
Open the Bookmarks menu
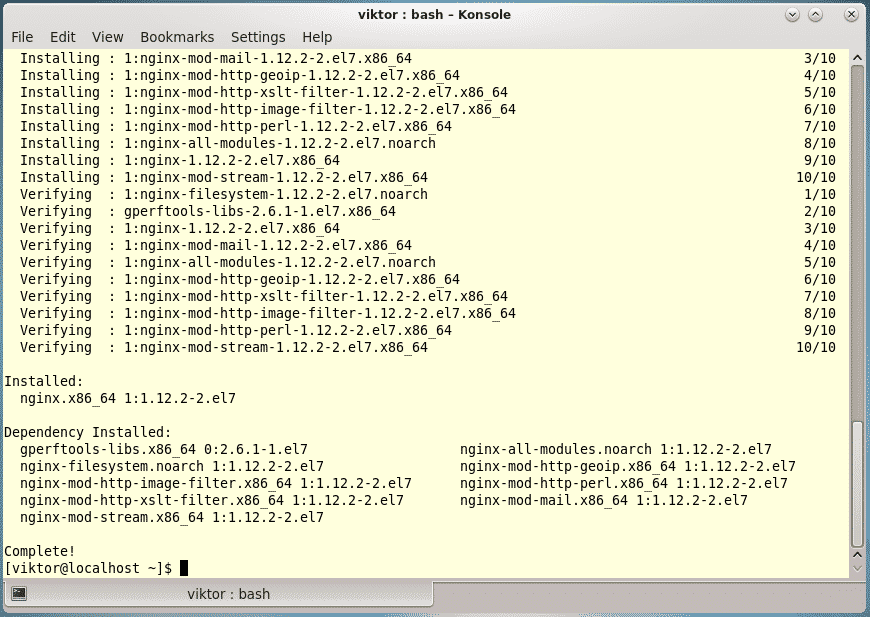[x=177, y=37]
